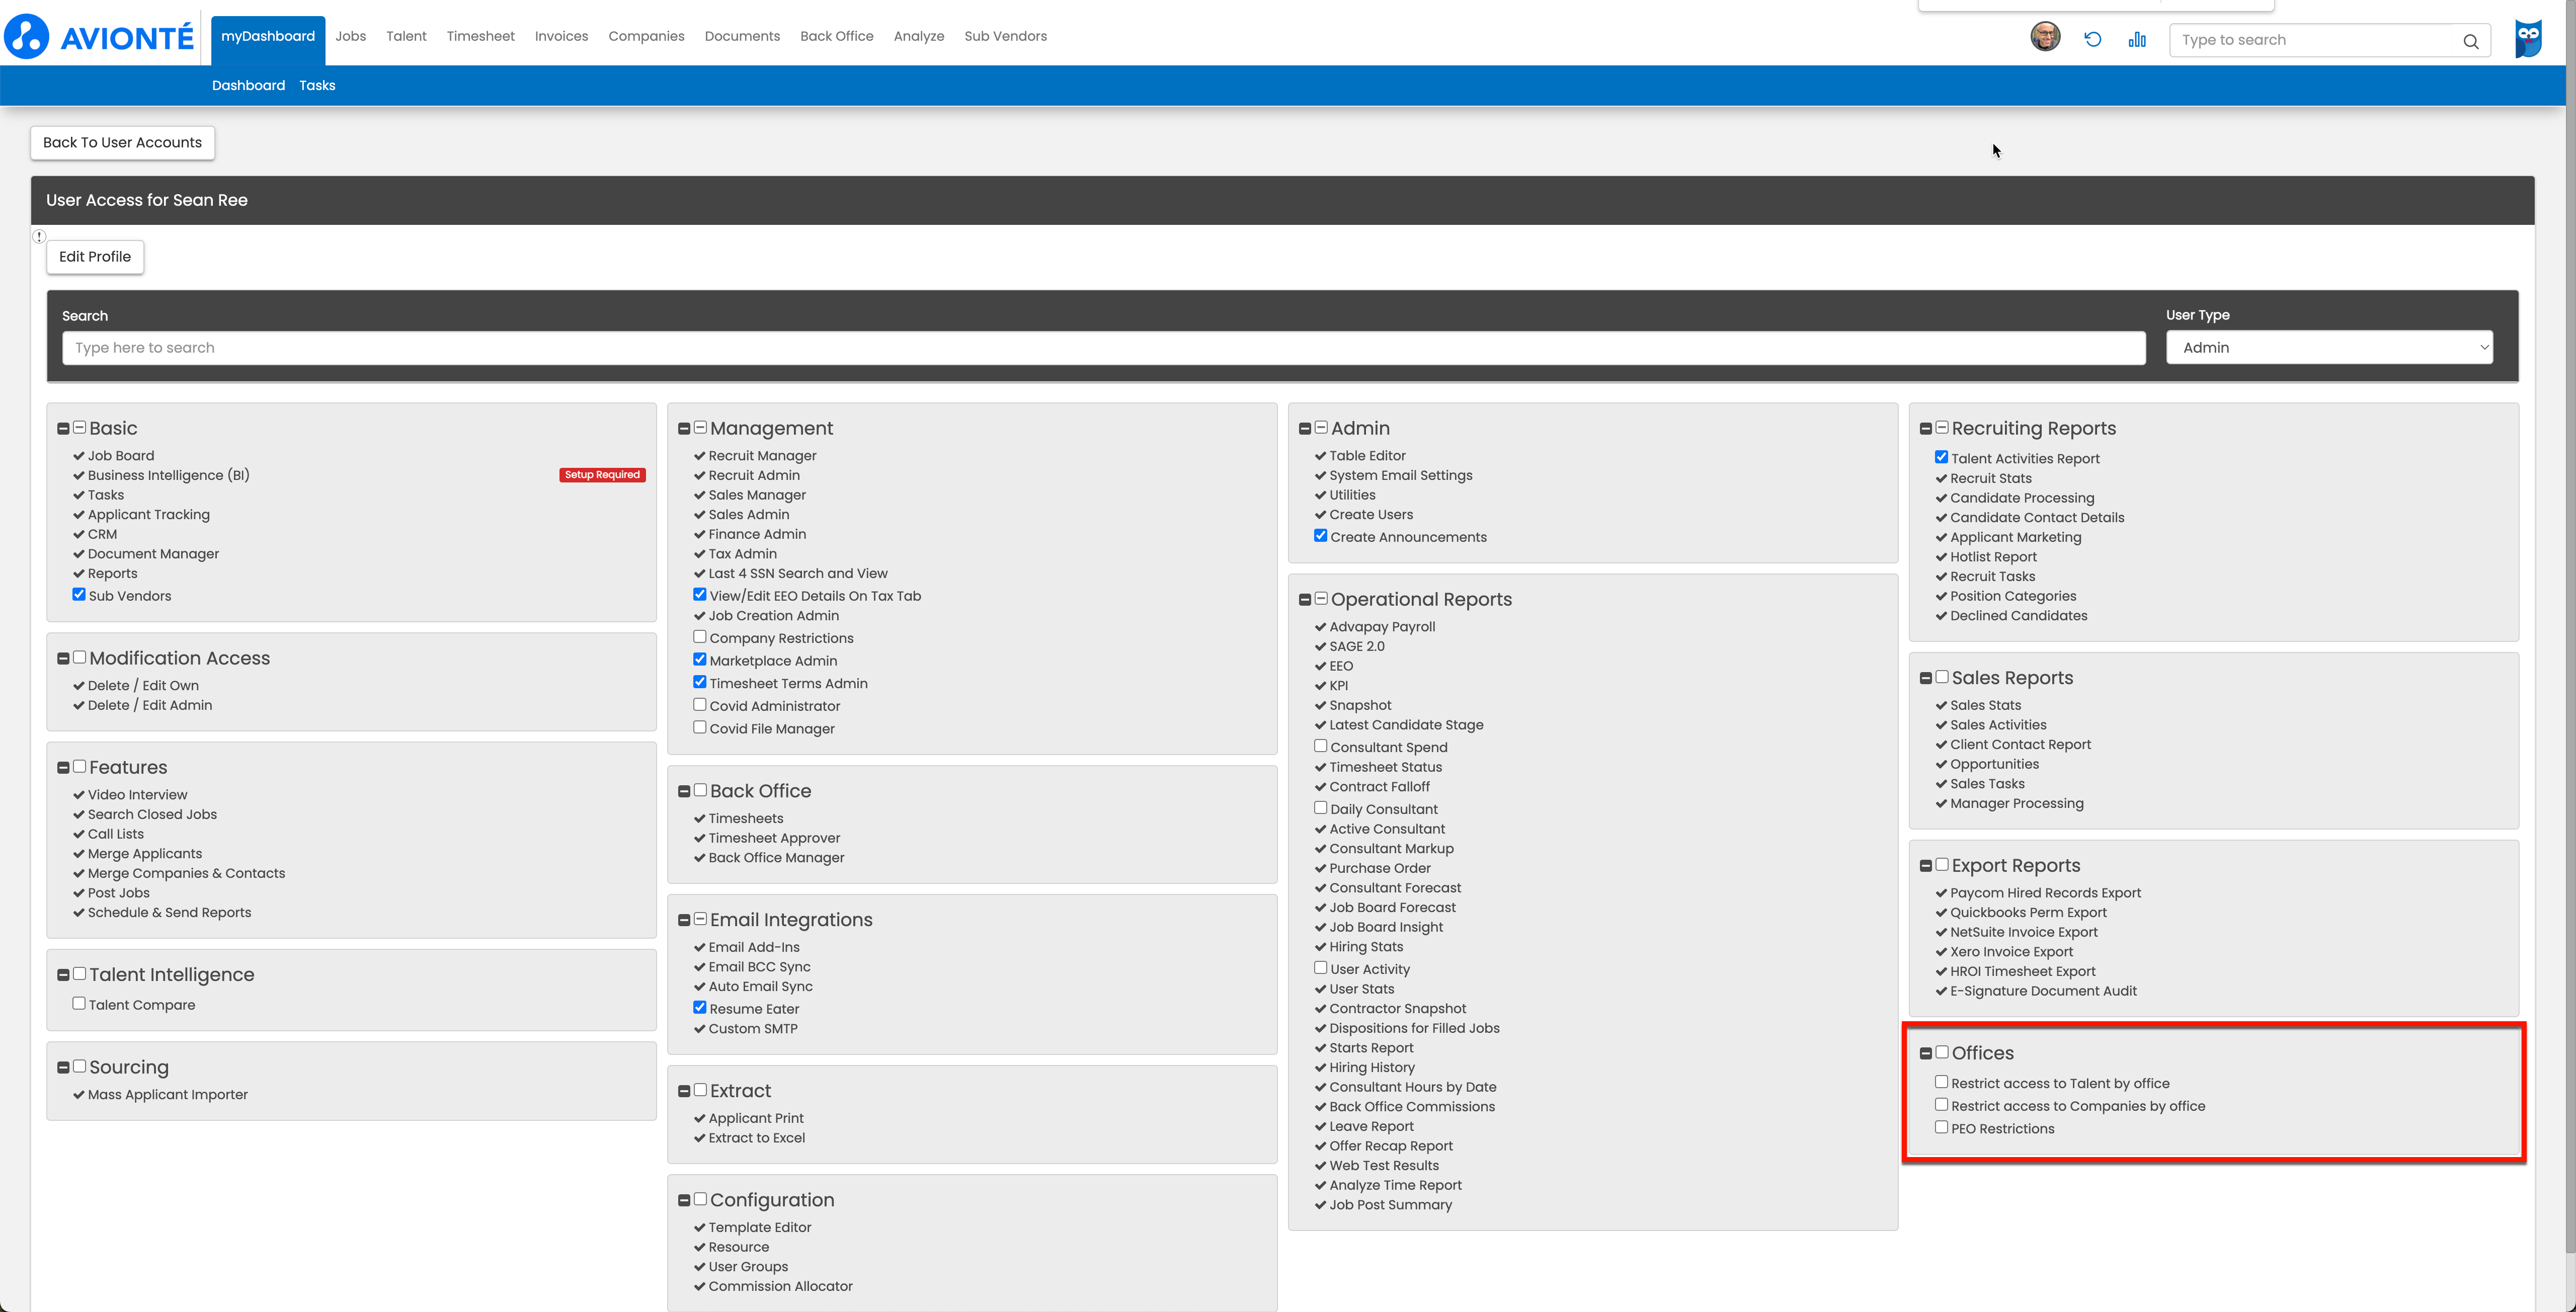2576x1312 pixels.
Task: Open the bar chart analytics icon
Action: click(x=2137, y=39)
